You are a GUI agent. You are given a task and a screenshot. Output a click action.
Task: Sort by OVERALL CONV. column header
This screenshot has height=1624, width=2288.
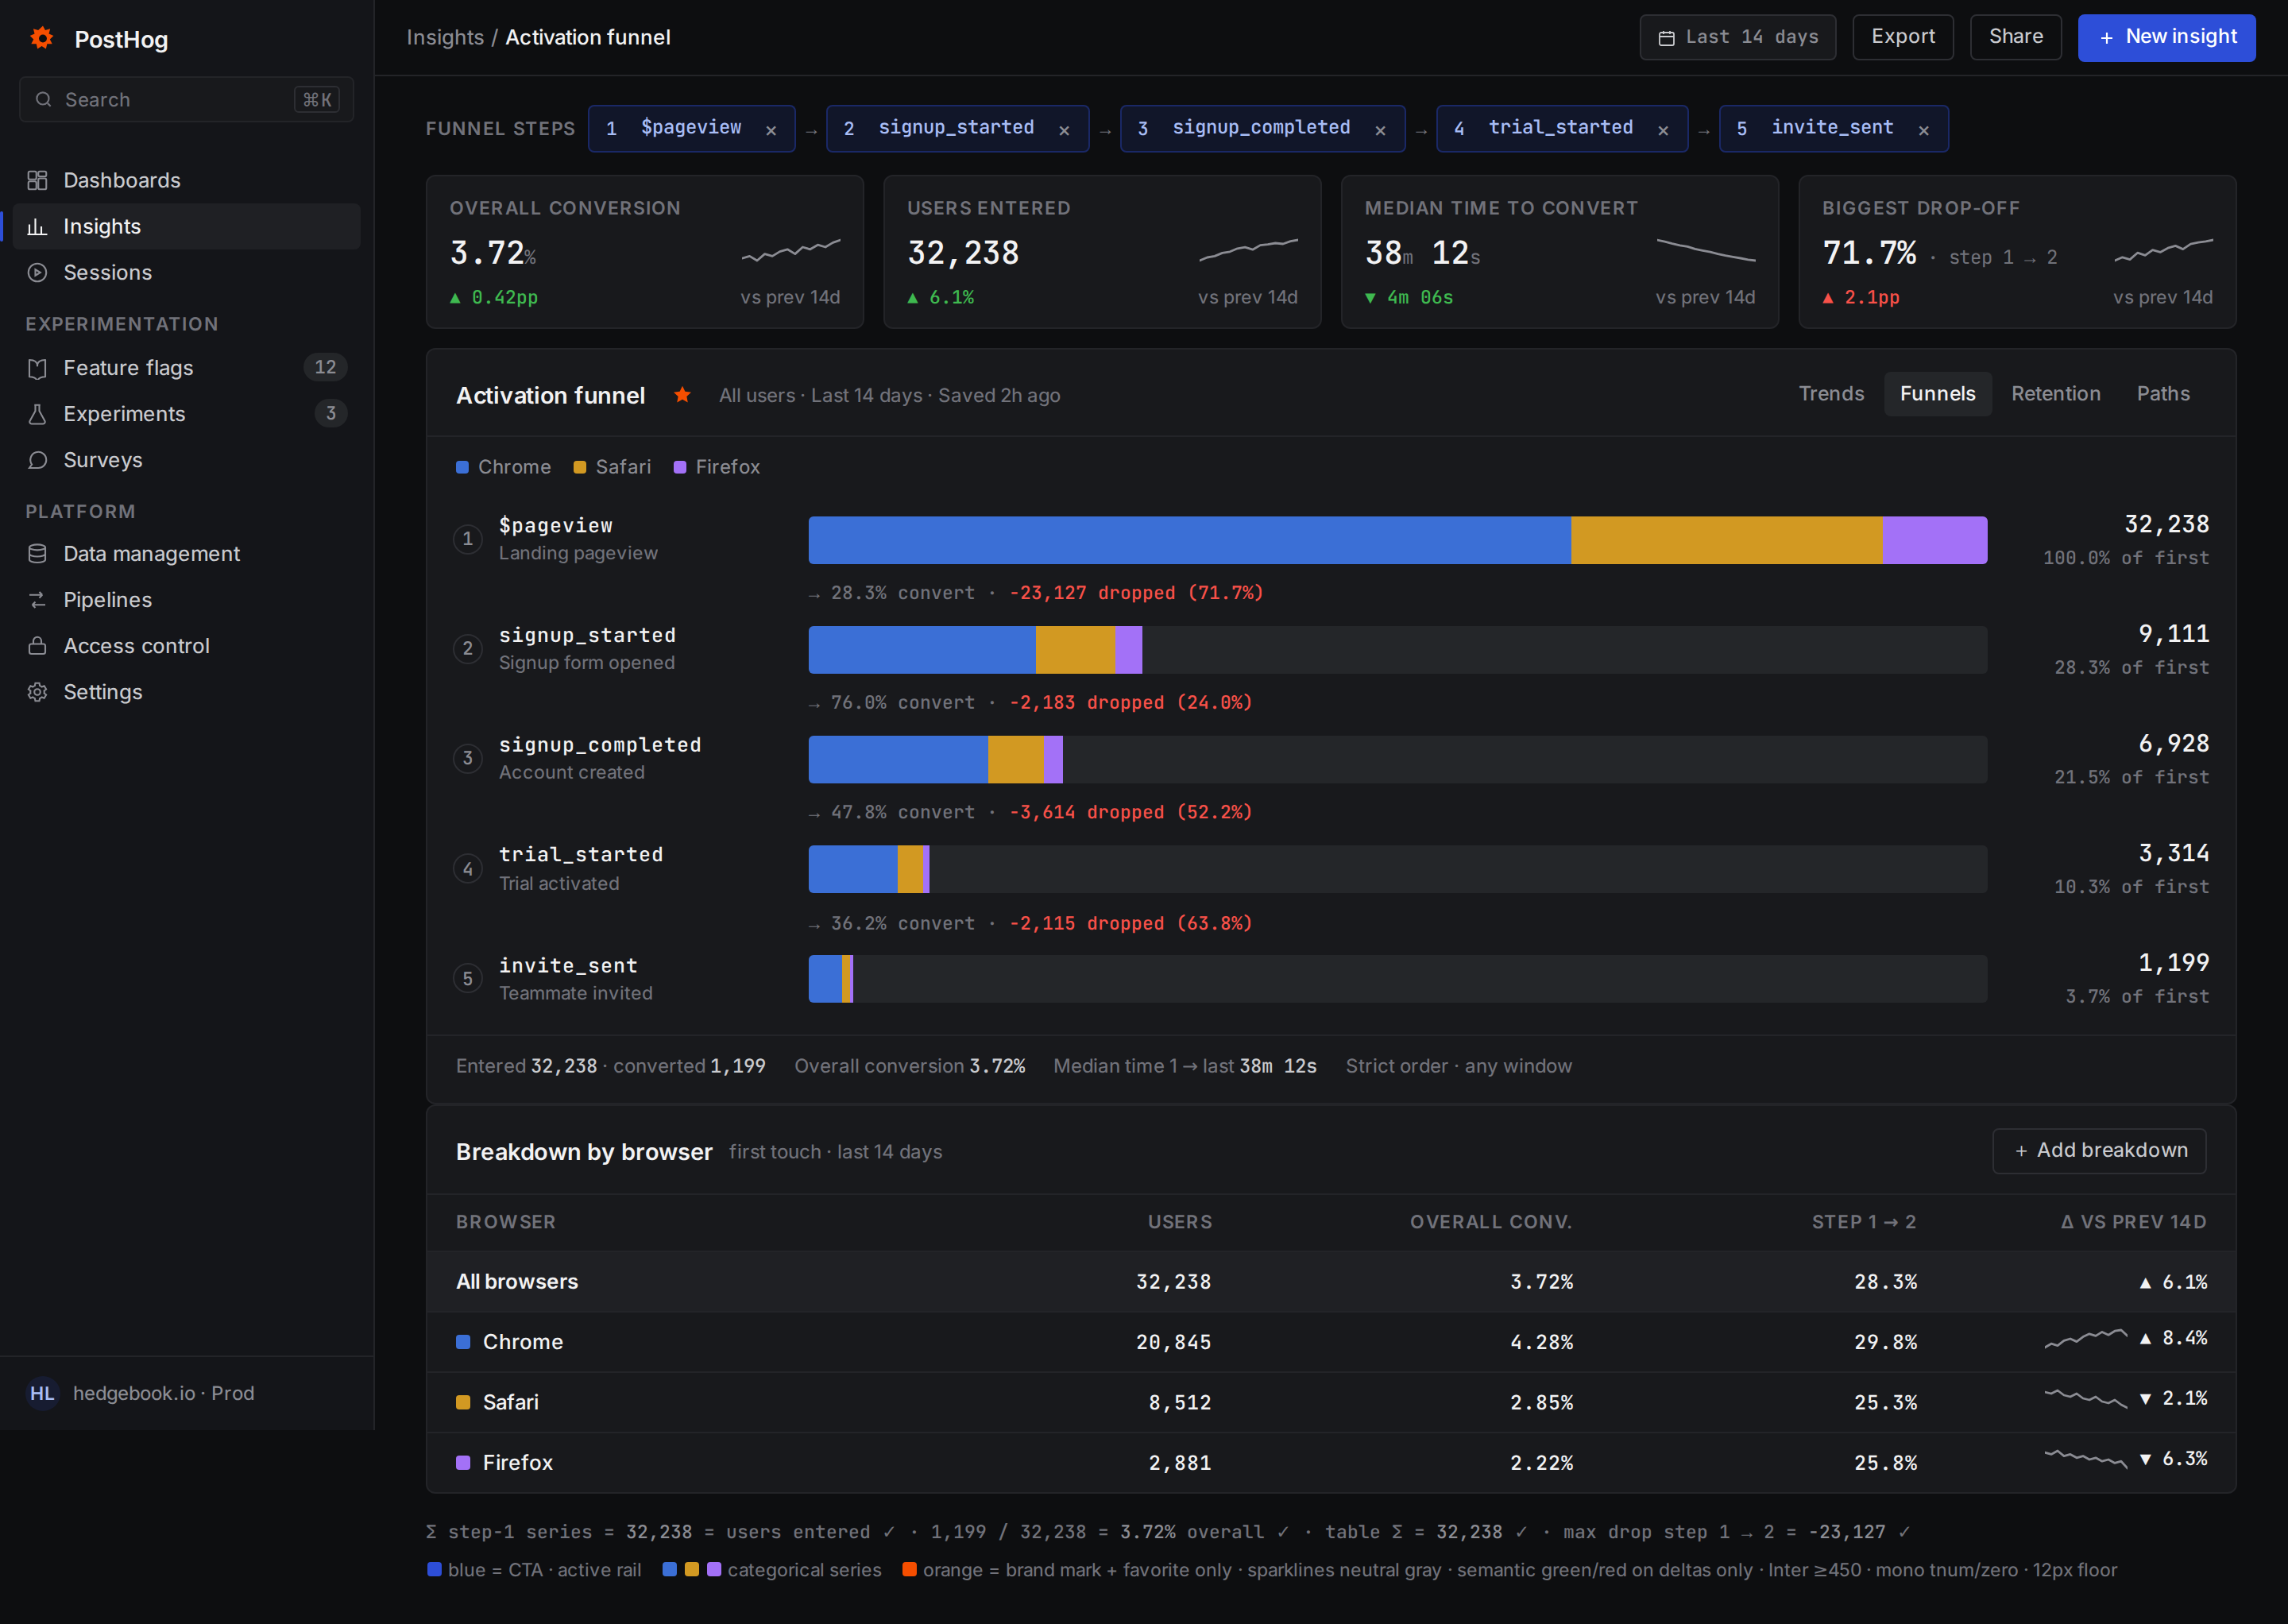point(1490,1221)
